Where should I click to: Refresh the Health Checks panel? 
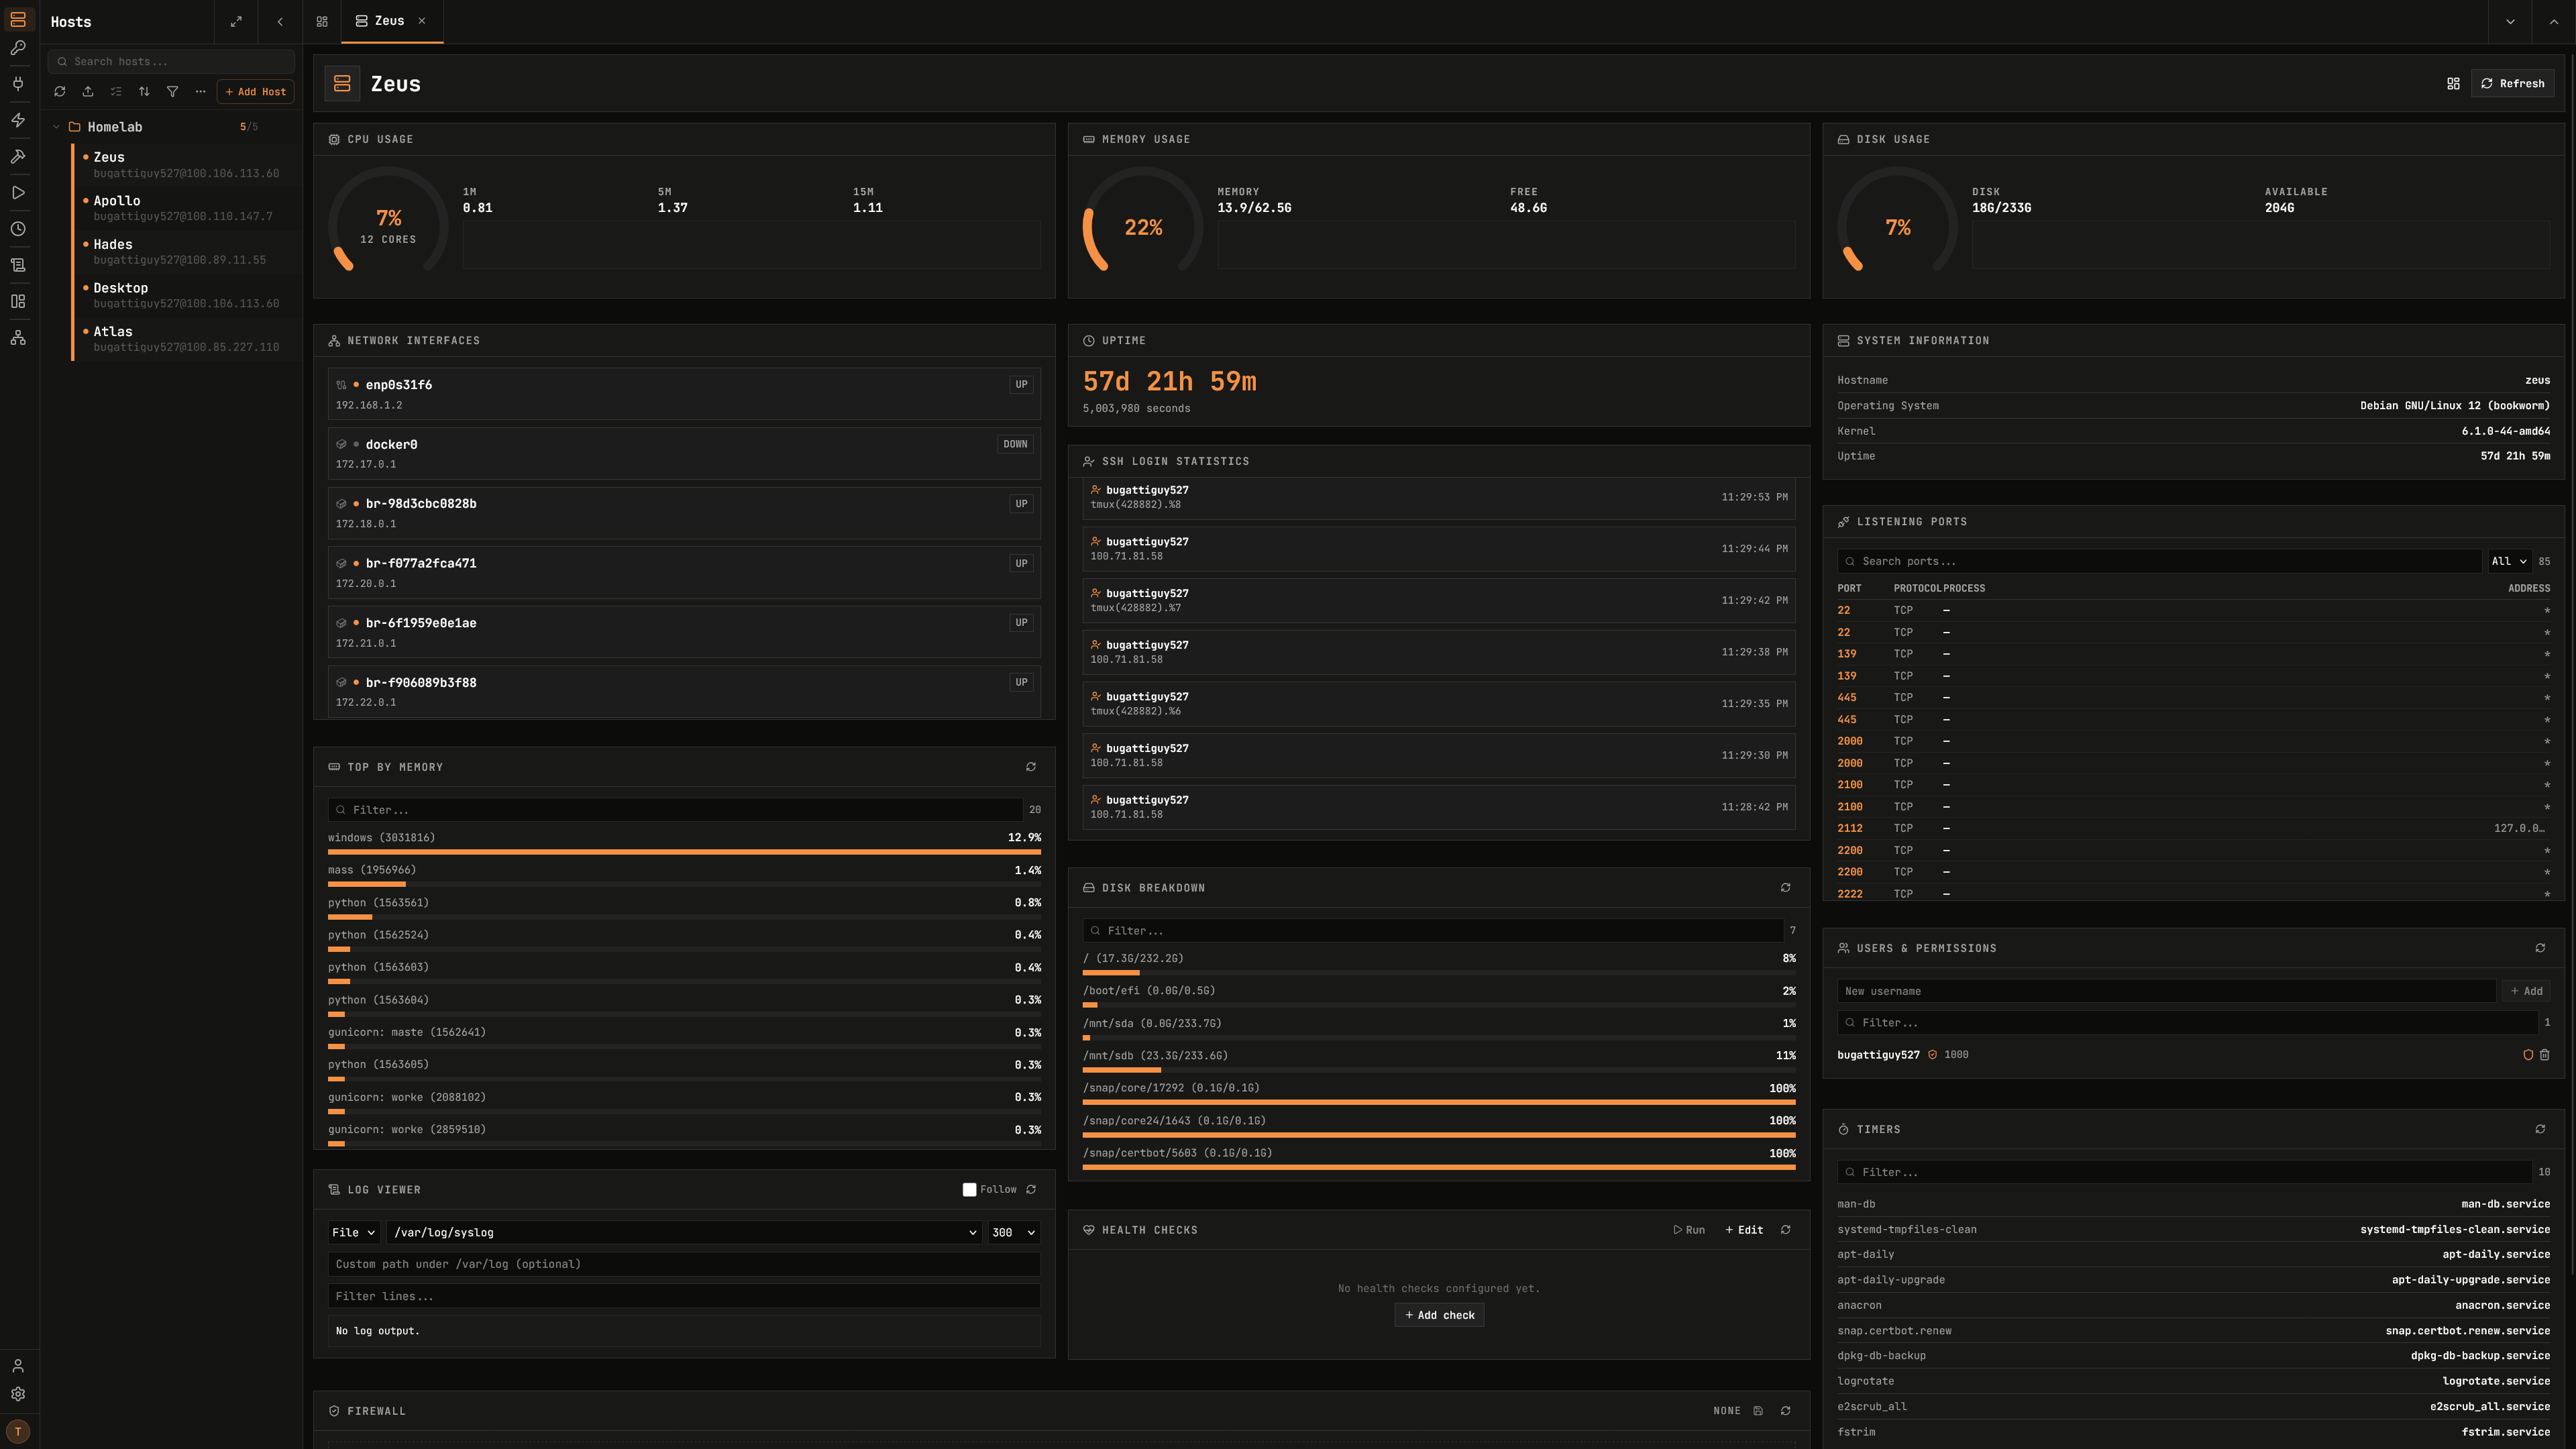coord(1786,1230)
